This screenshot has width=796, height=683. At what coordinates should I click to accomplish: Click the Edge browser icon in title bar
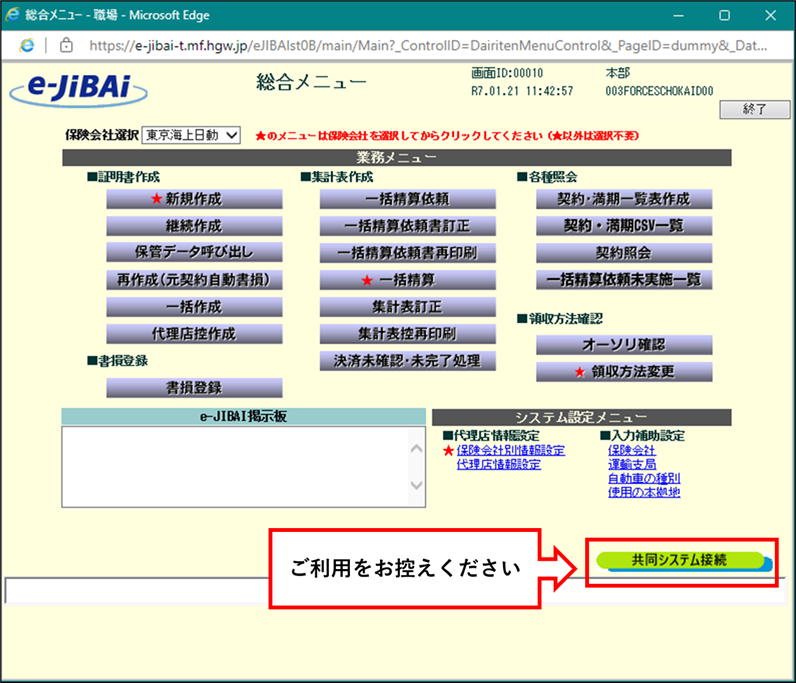(14, 15)
